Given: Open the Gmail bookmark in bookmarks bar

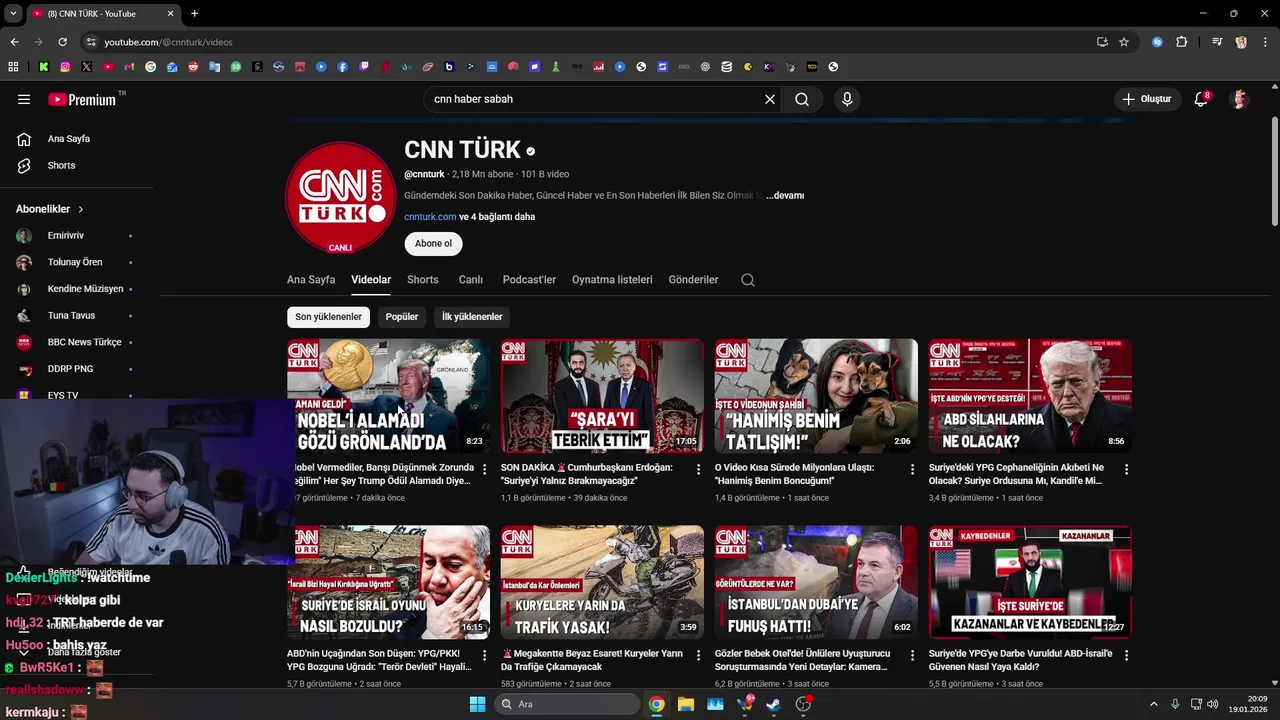Looking at the screenshot, I should tap(129, 67).
